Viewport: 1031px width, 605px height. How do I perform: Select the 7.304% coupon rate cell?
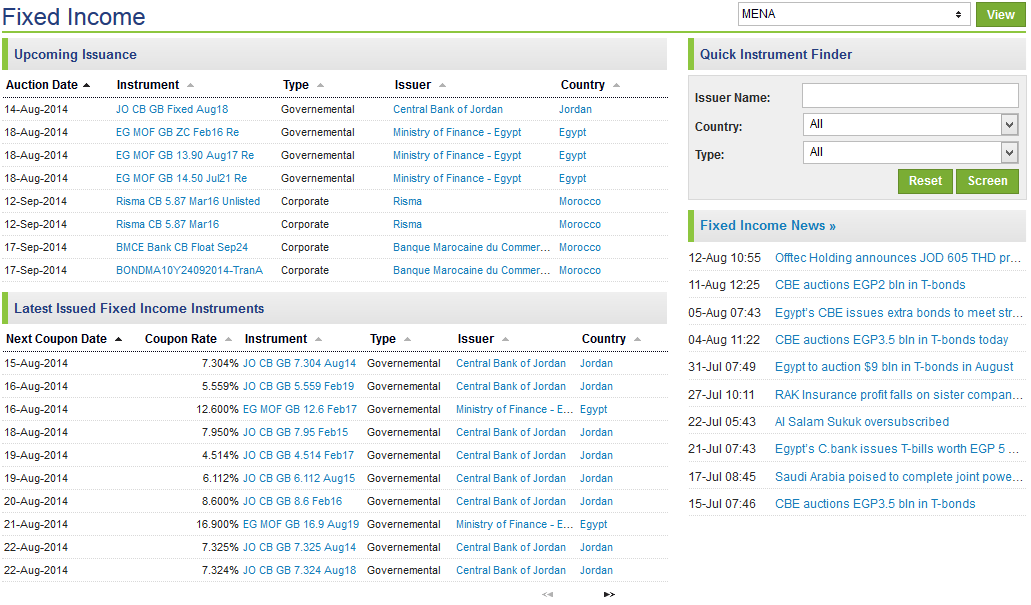(220, 363)
